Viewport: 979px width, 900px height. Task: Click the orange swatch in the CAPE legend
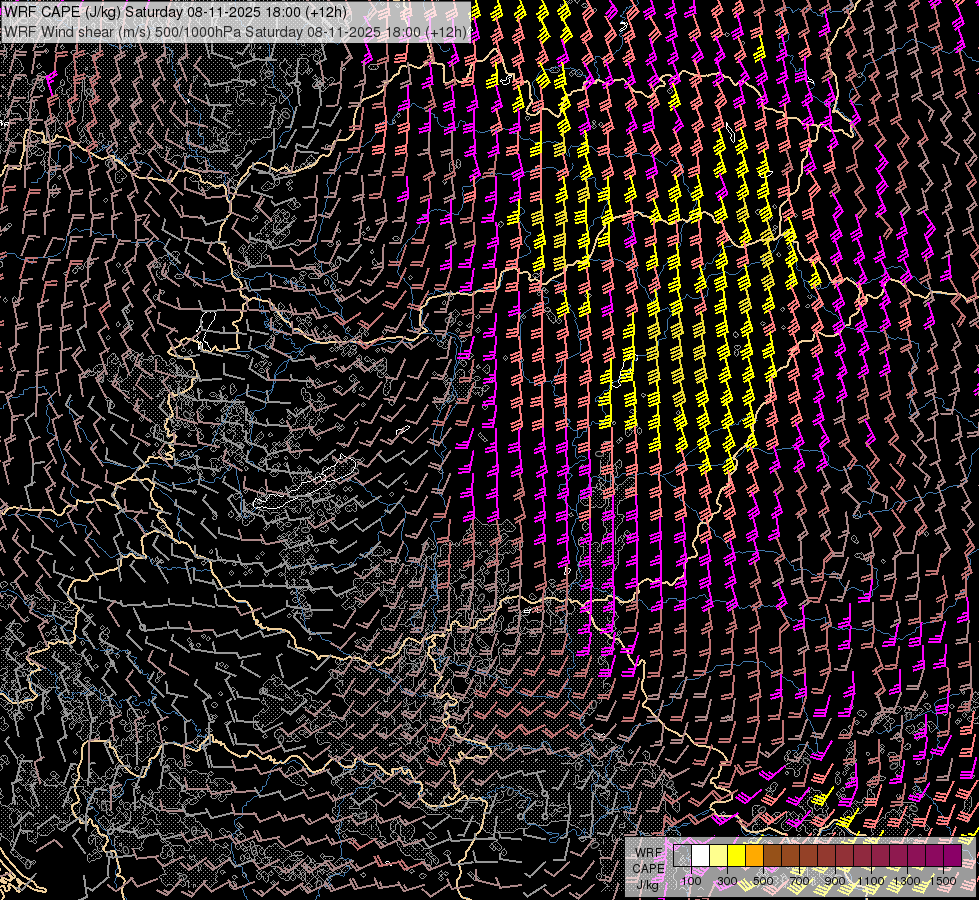(754, 856)
